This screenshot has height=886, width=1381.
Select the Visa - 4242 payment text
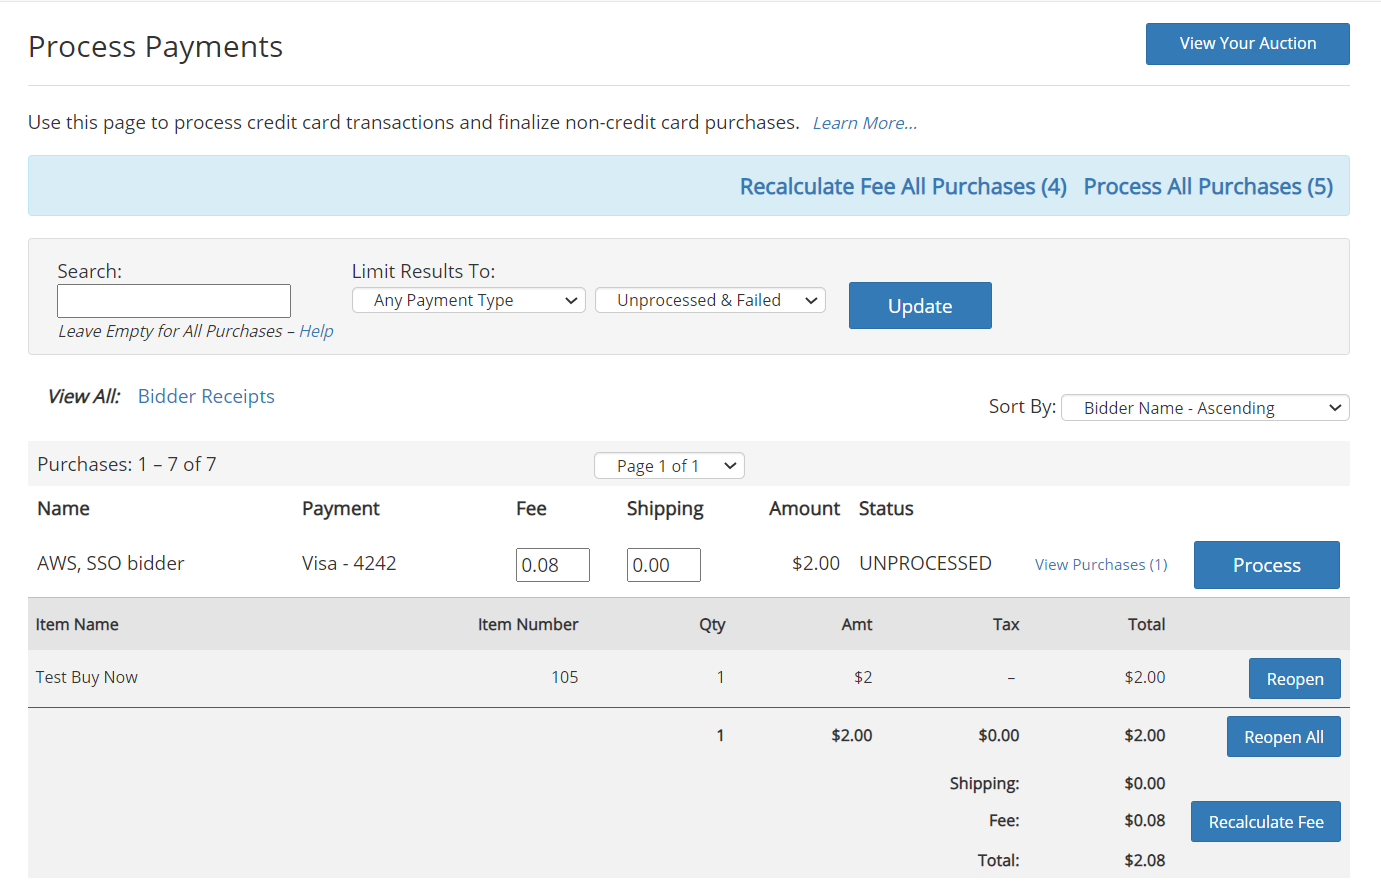click(349, 564)
